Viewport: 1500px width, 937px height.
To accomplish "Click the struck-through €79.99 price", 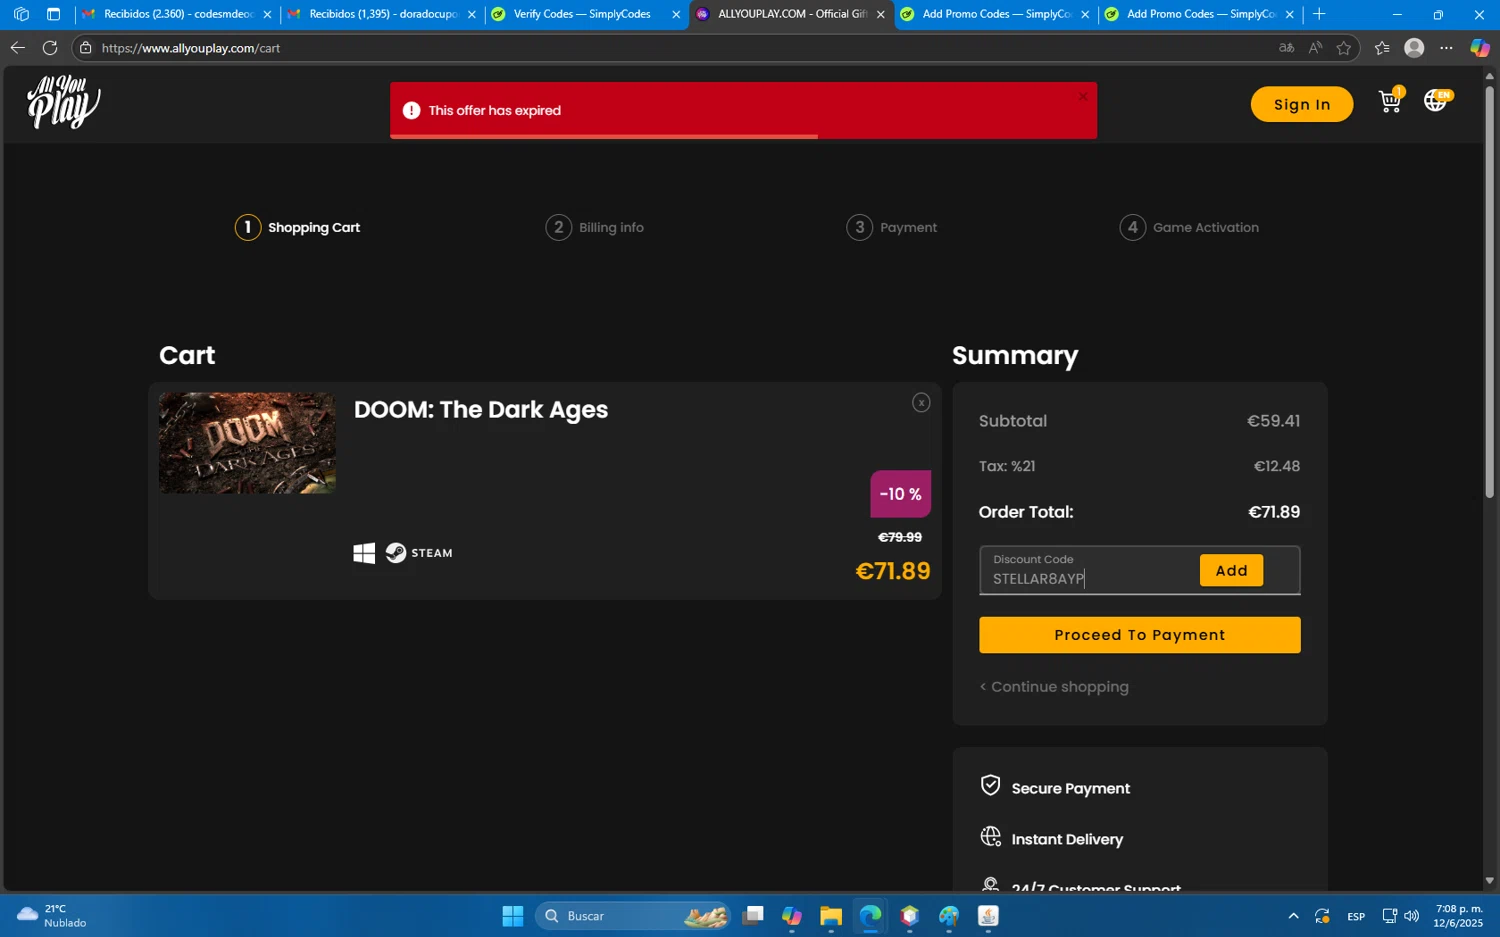I will pos(900,537).
